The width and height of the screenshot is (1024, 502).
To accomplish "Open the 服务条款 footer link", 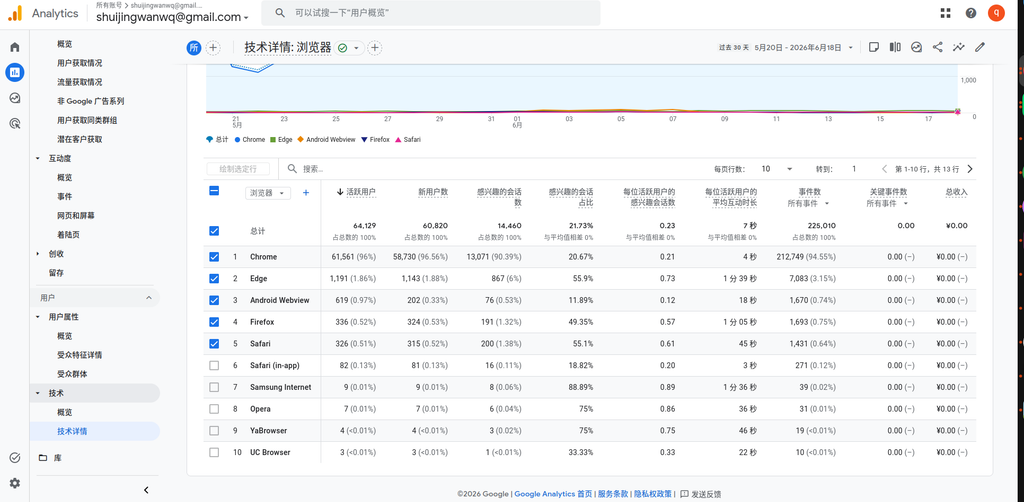I will (x=613, y=494).
